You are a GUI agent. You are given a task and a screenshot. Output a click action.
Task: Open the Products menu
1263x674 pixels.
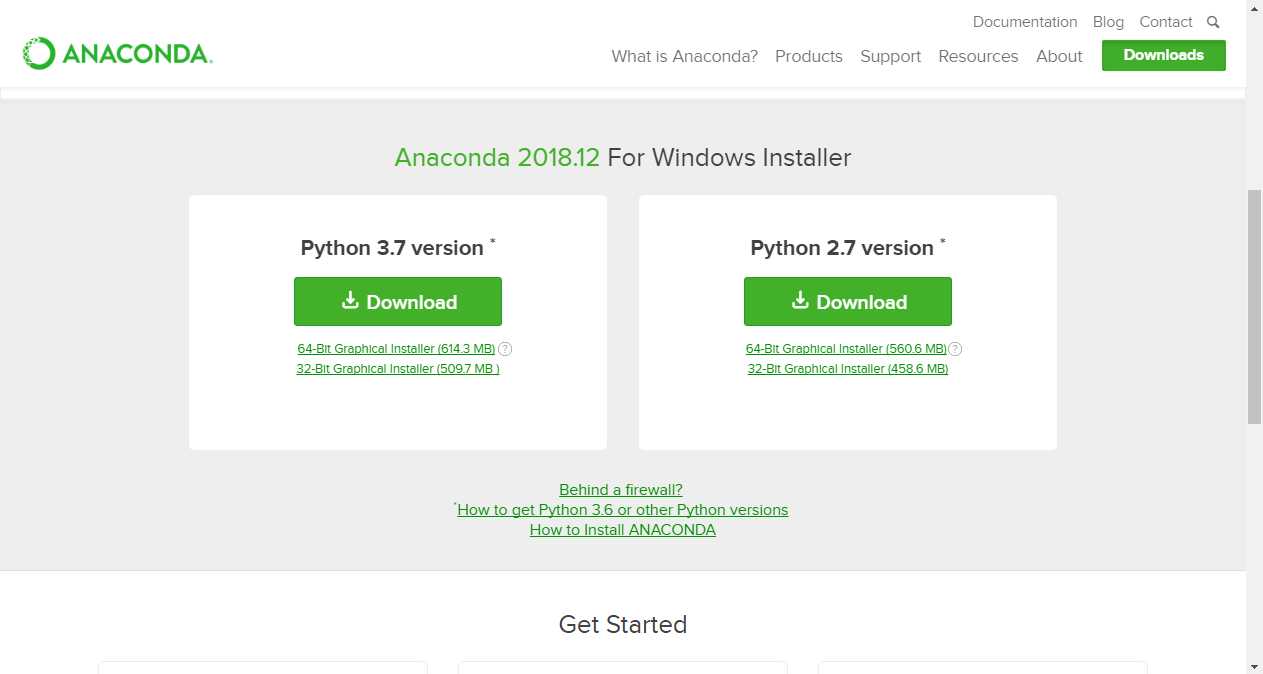(x=809, y=56)
